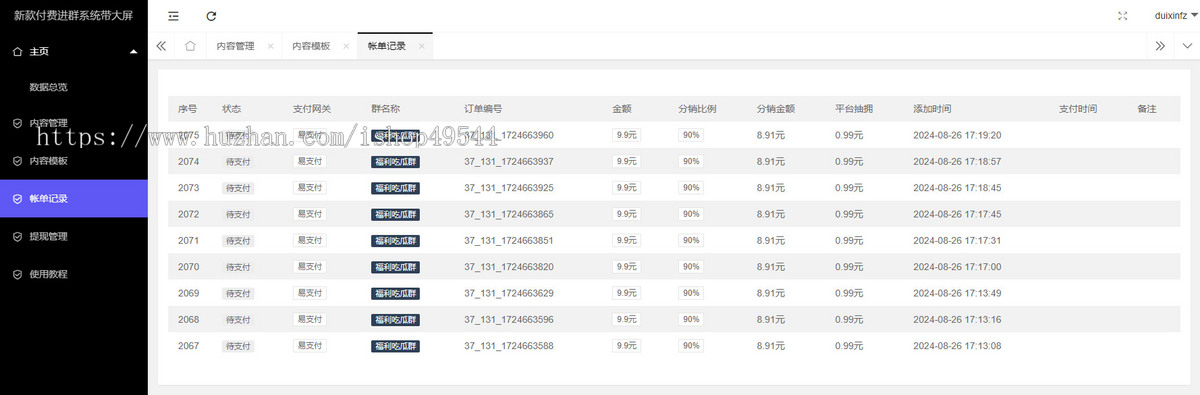This screenshot has height=395, width=1200.
Task: Click the 福利吃瓜群 tag in row 2072
Action: pyautogui.click(x=395, y=214)
